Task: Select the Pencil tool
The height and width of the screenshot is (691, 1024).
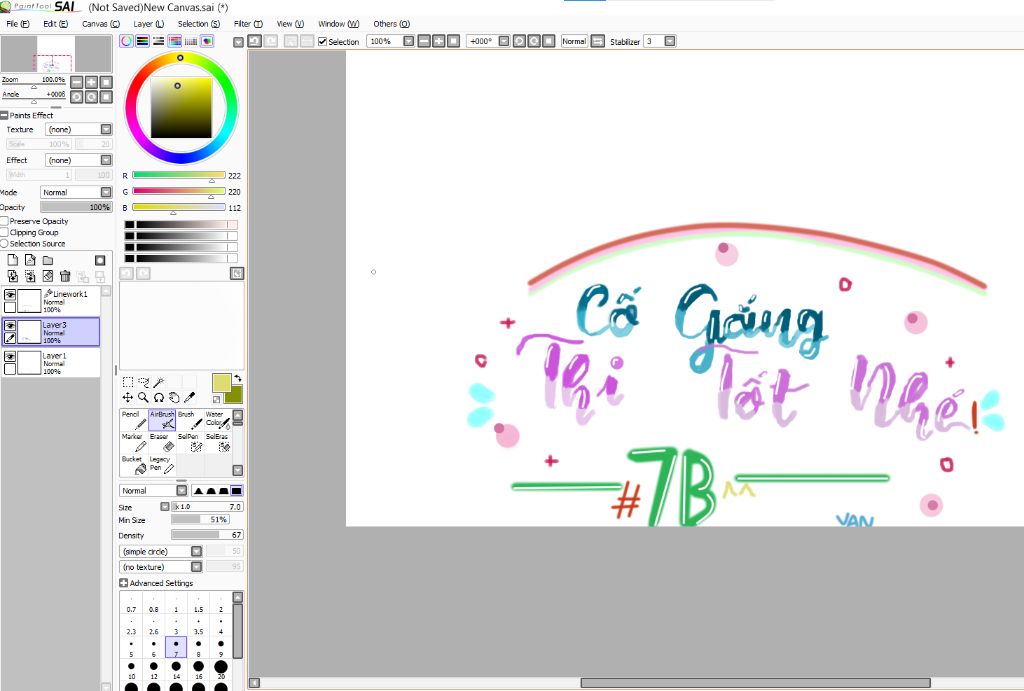Action: tap(134, 419)
